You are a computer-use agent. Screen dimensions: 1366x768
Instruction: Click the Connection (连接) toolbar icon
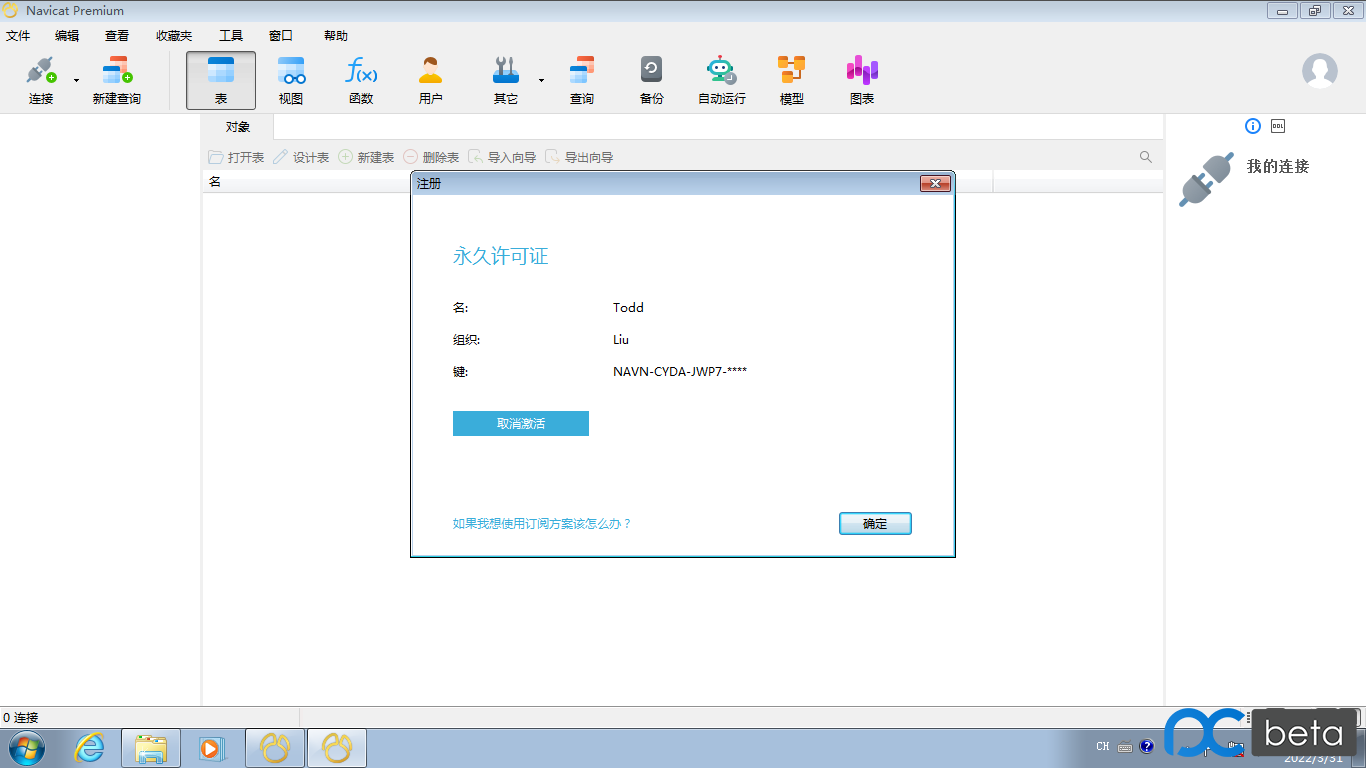(41, 80)
